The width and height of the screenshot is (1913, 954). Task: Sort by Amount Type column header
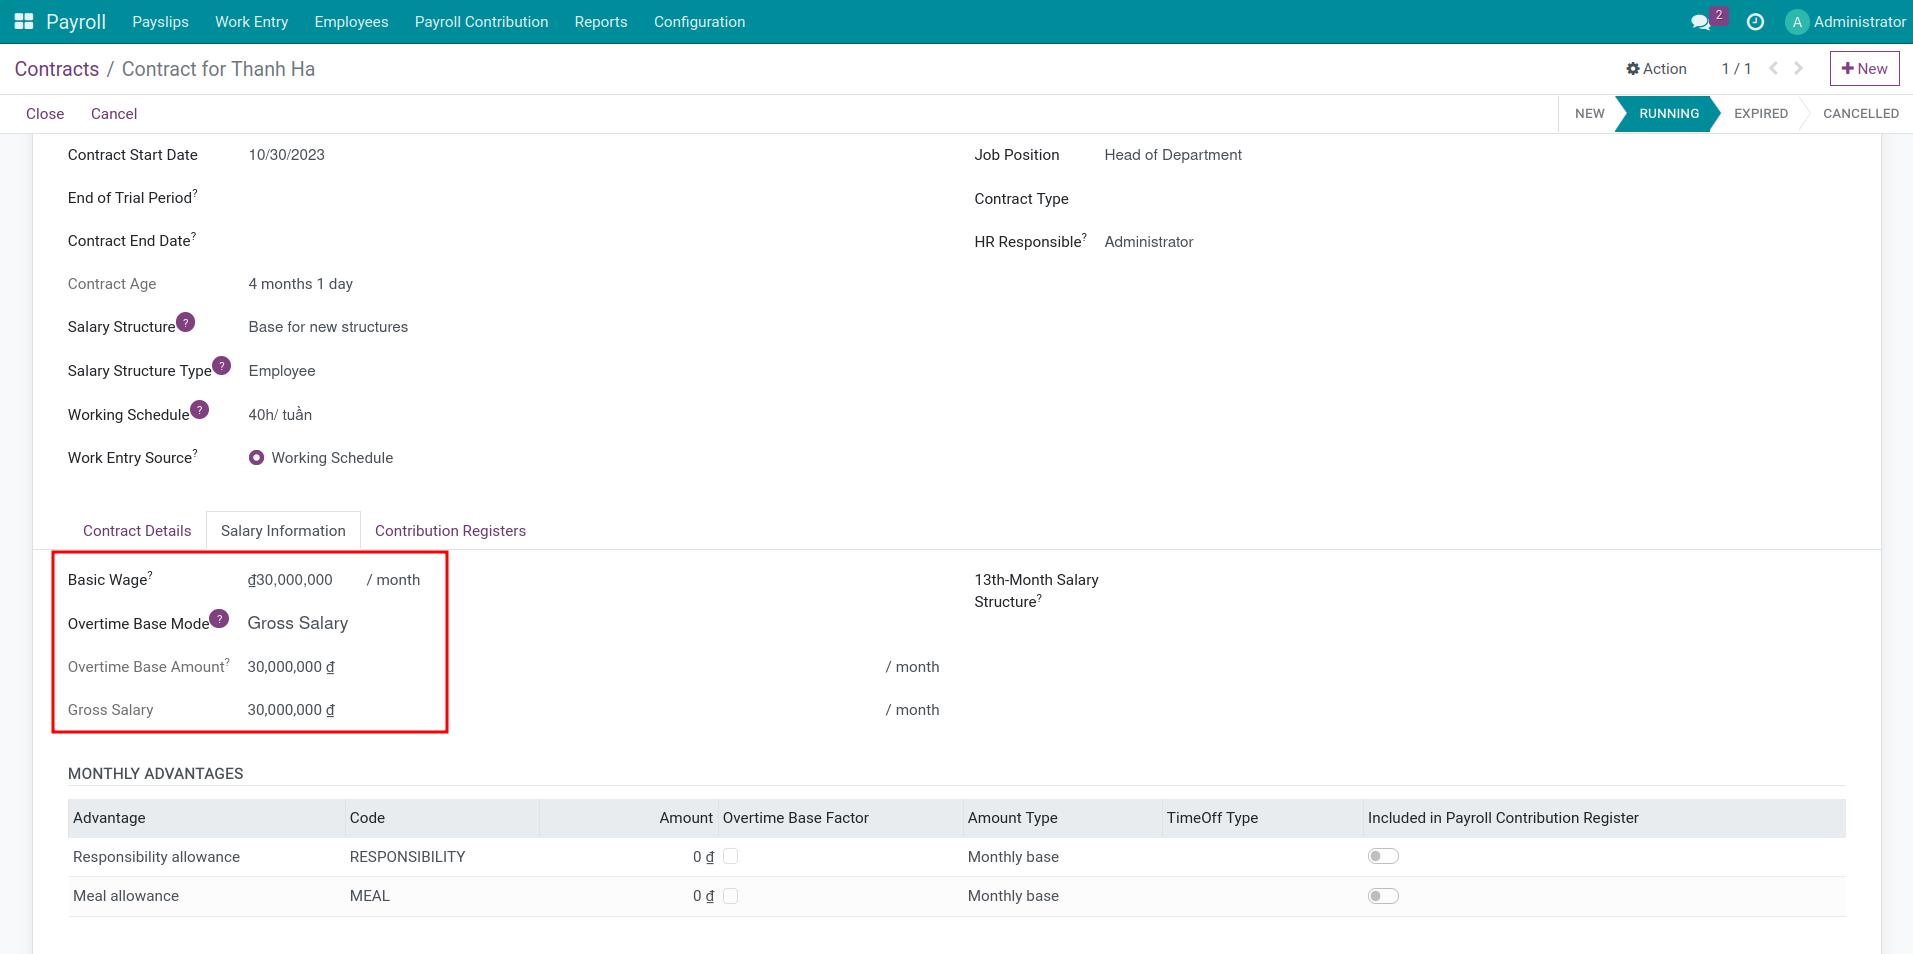(1062, 818)
